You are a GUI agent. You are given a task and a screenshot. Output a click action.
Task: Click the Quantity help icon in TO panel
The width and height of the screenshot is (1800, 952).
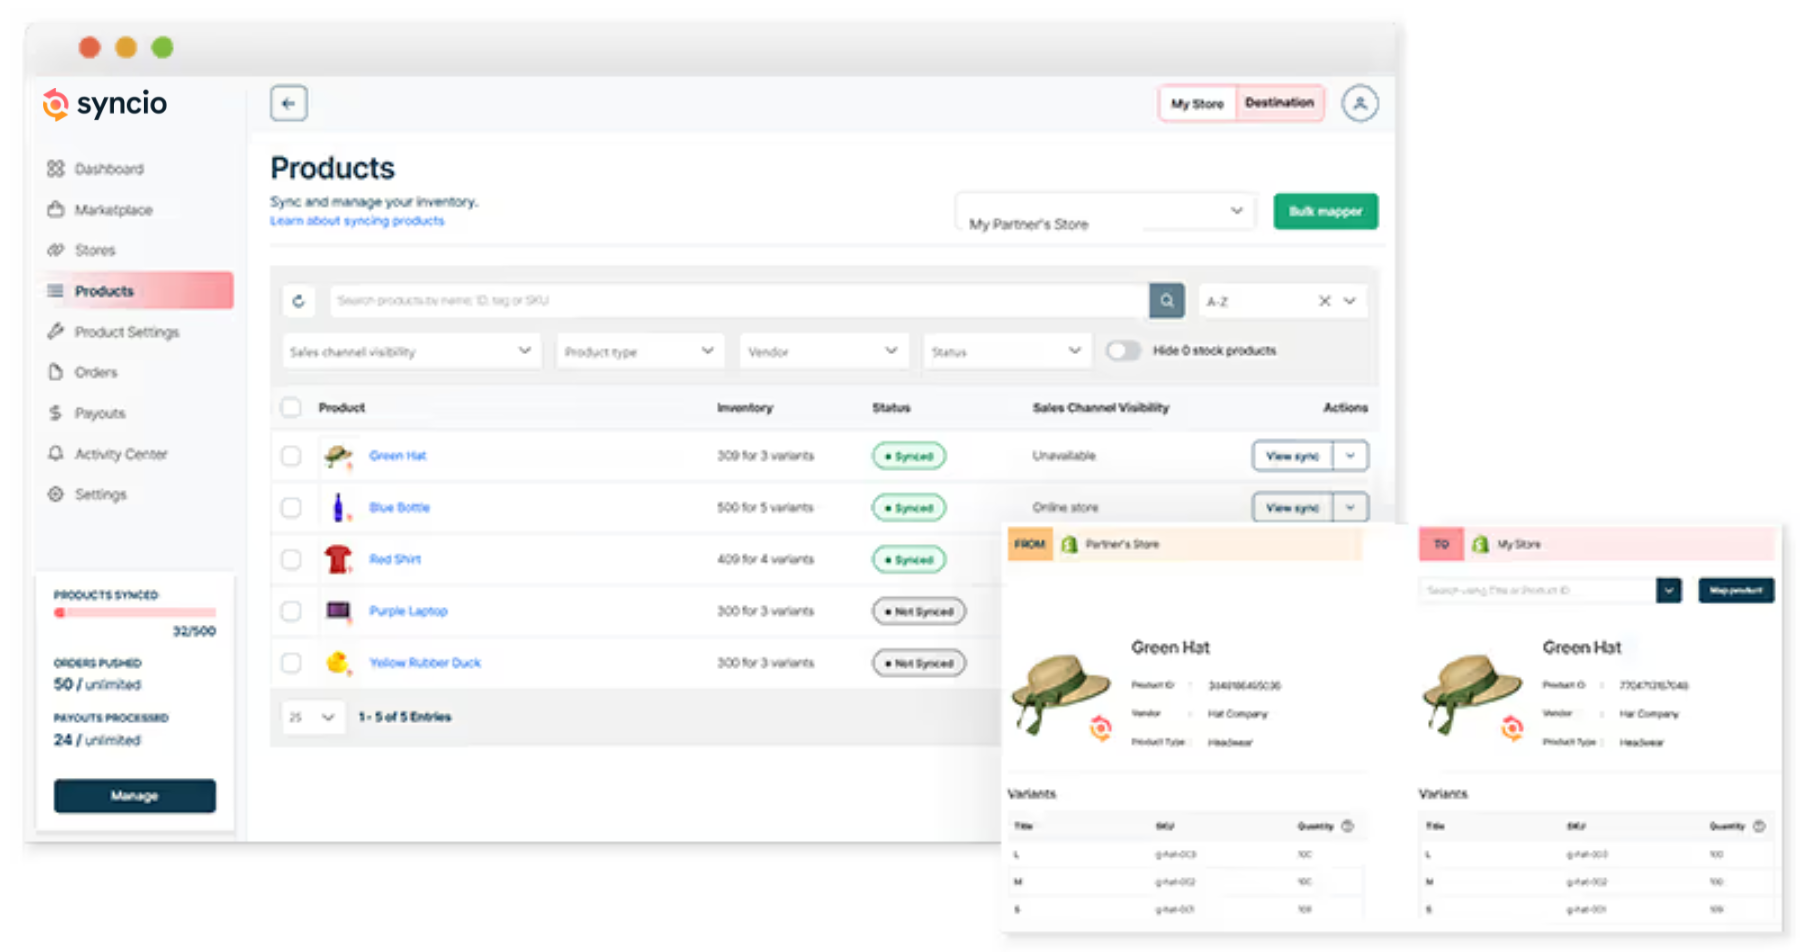[1759, 826]
